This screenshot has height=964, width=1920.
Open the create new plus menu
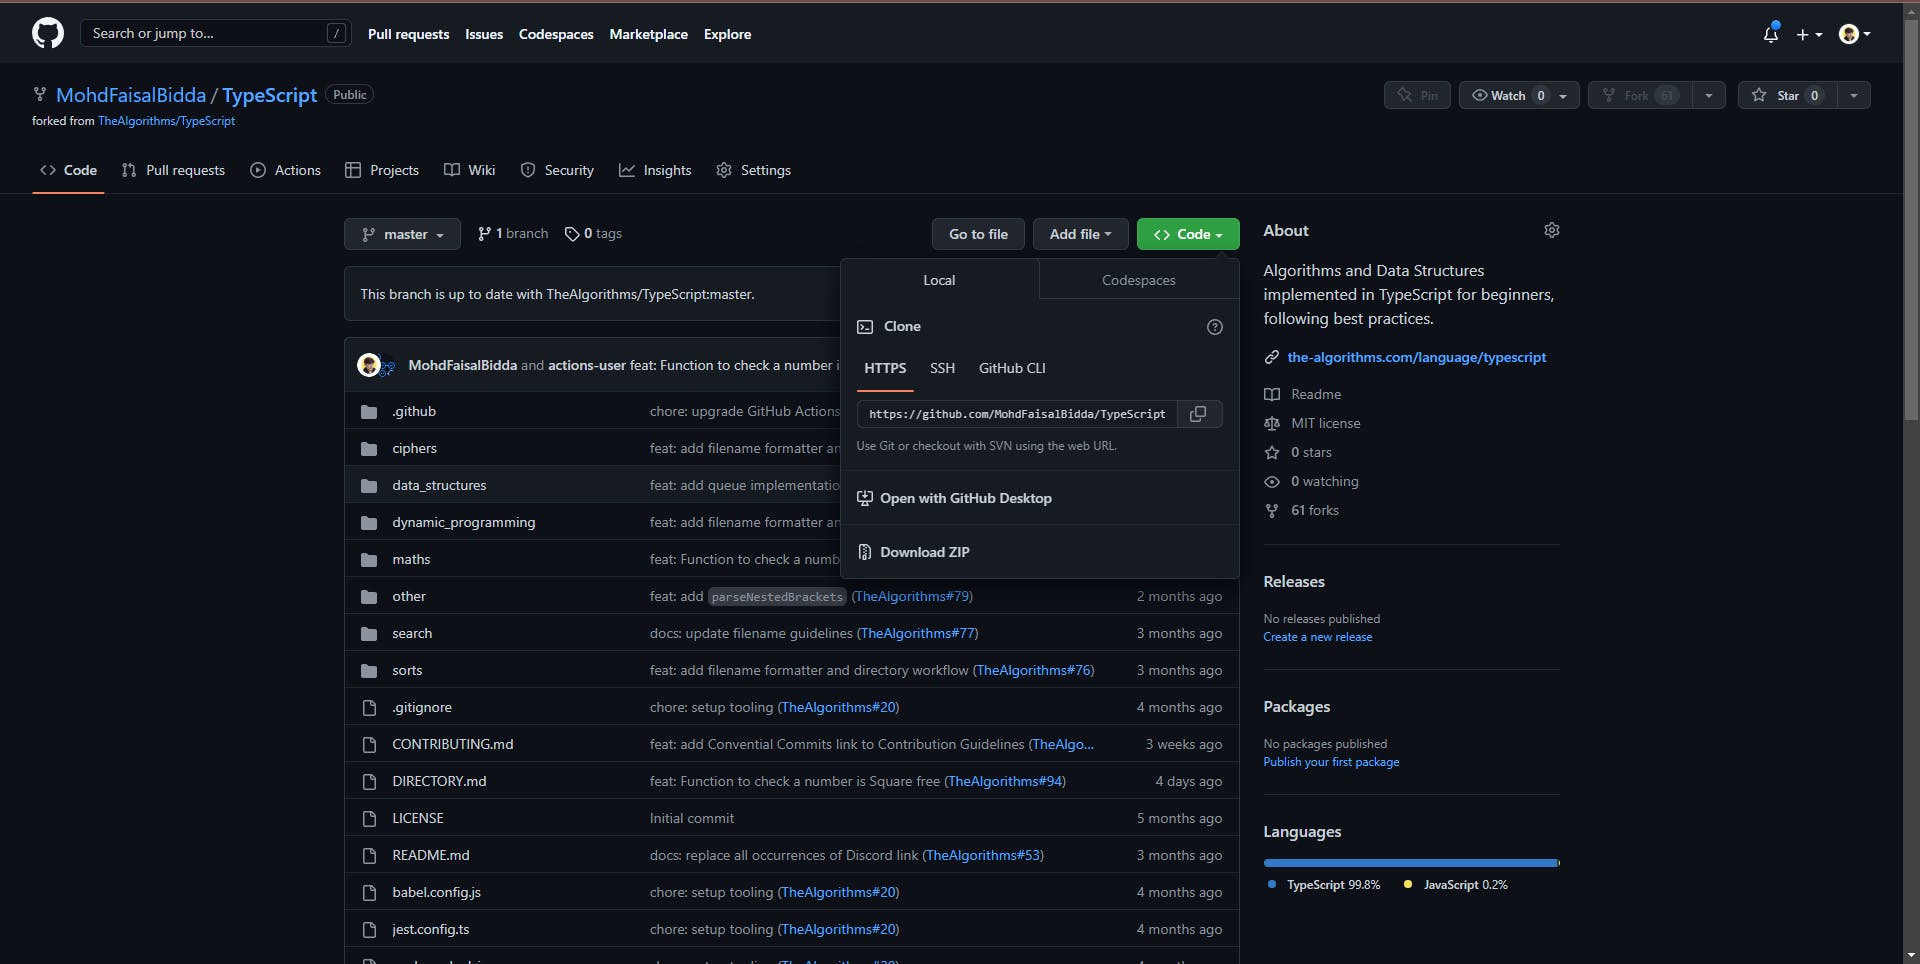point(1809,34)
